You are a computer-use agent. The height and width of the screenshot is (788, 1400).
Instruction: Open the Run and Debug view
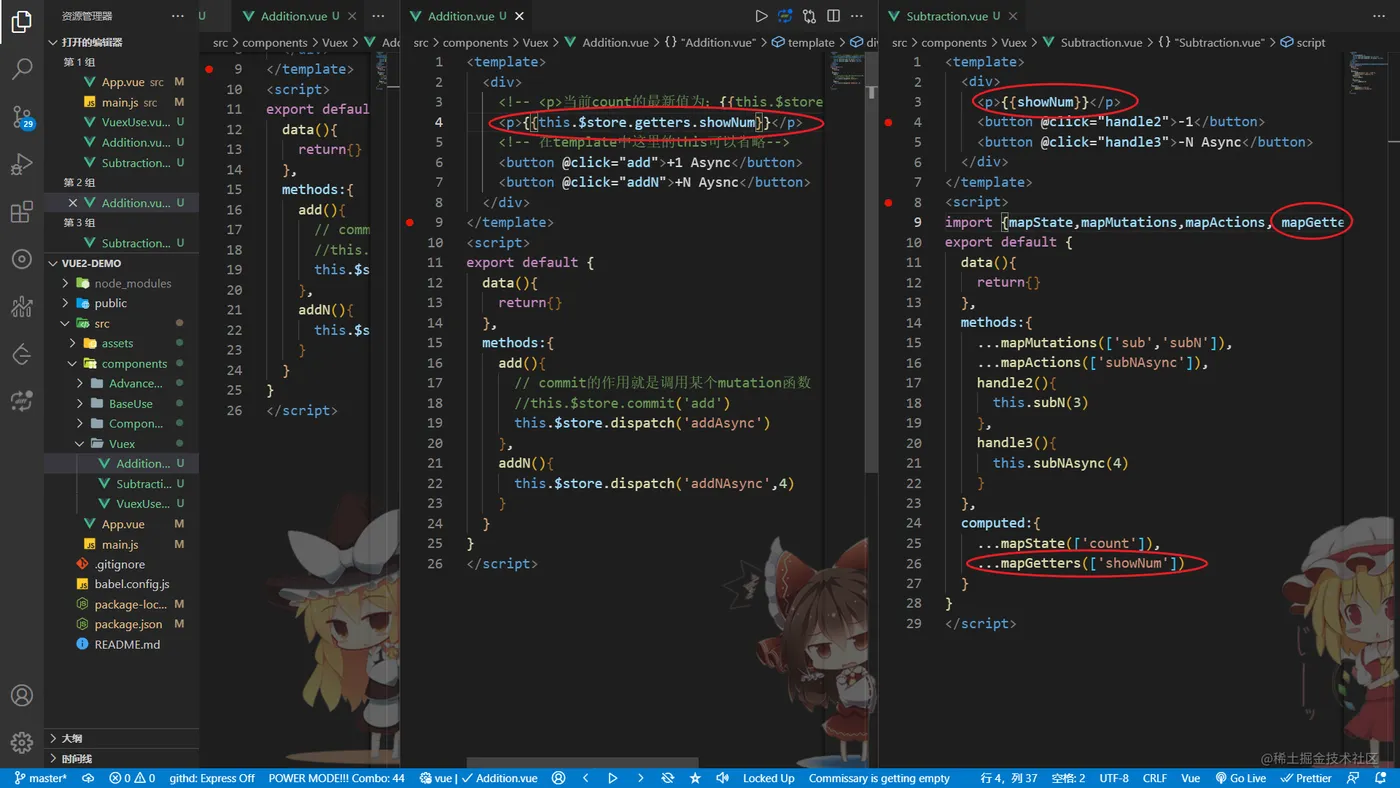(x=22, y=164)
